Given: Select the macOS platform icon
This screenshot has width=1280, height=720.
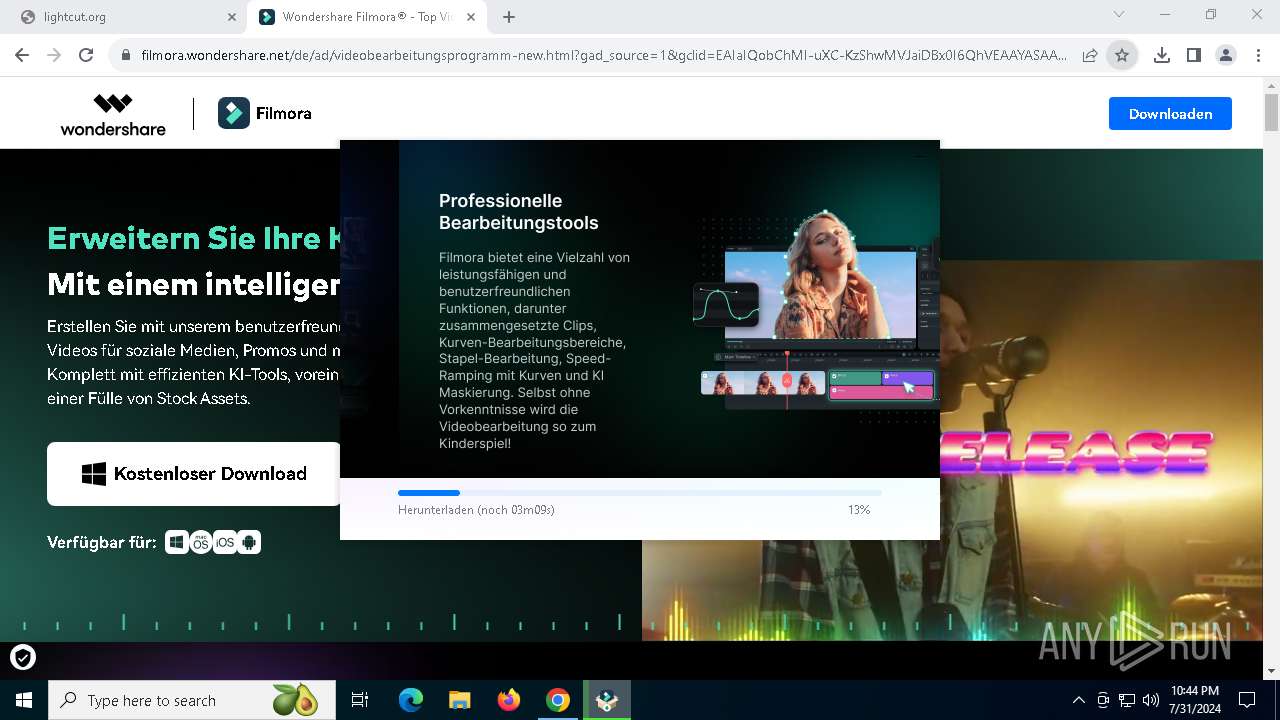Looking at the screenshot, I should (x=201, y=542).
